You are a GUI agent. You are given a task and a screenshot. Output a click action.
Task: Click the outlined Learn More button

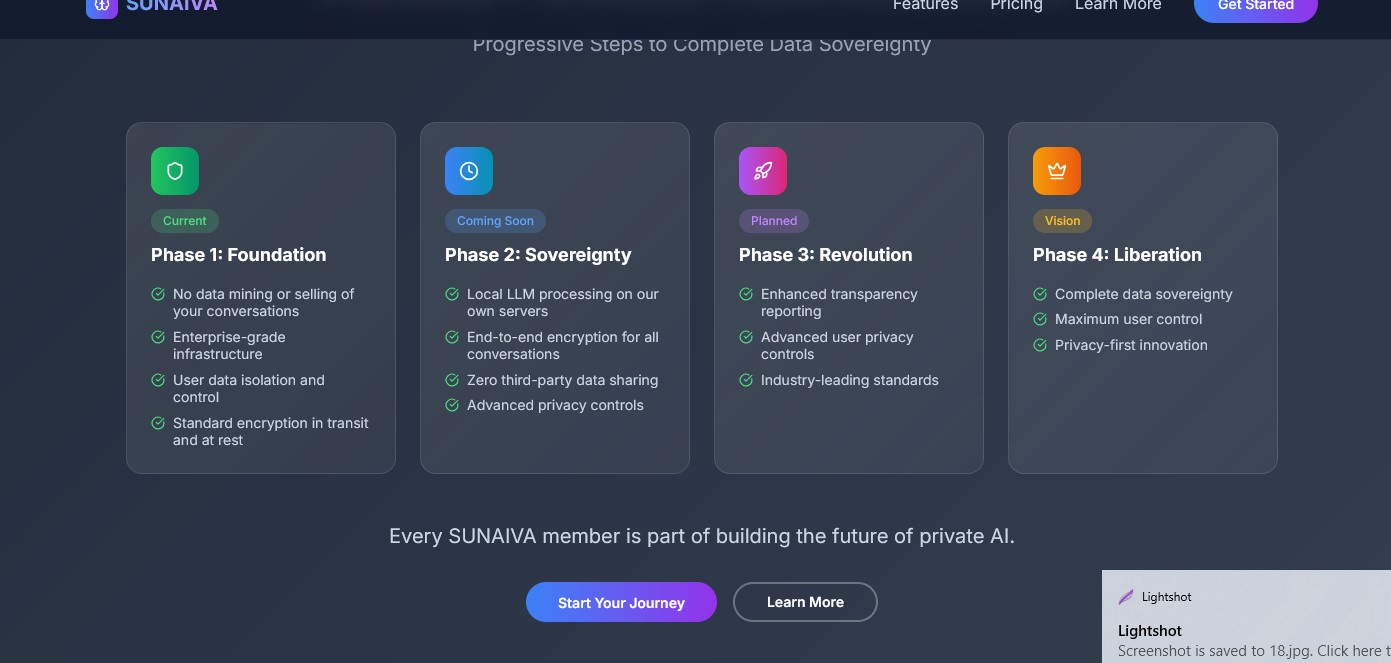(805, 602)
